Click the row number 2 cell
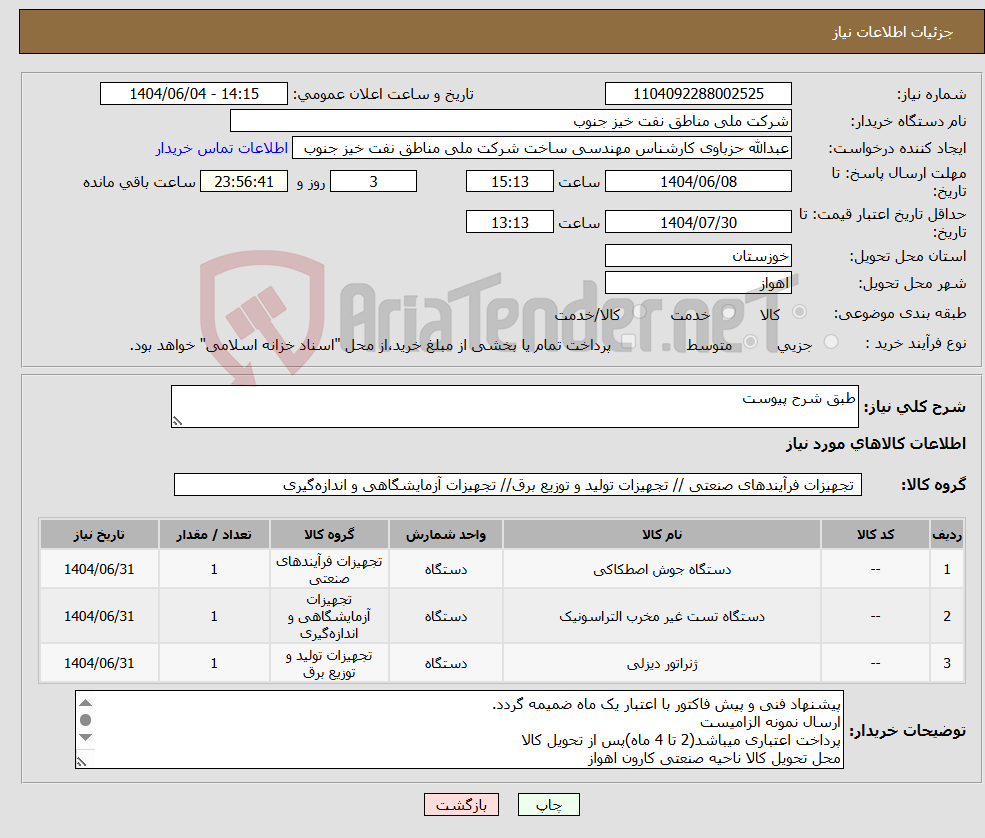This screenshot has height=838, width=985. (x=947, y=616)
